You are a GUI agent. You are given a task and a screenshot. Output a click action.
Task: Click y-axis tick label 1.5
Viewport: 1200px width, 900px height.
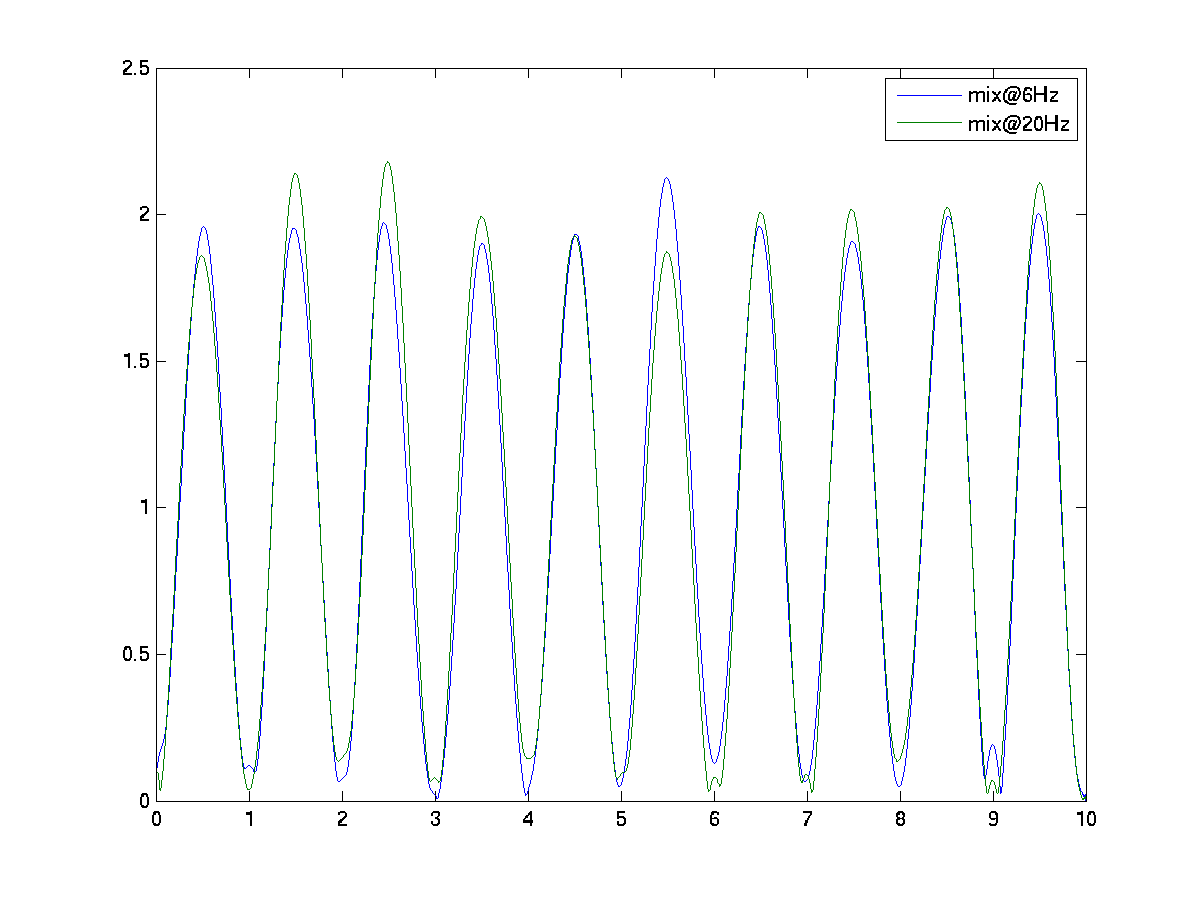click(x=137, y=361)
